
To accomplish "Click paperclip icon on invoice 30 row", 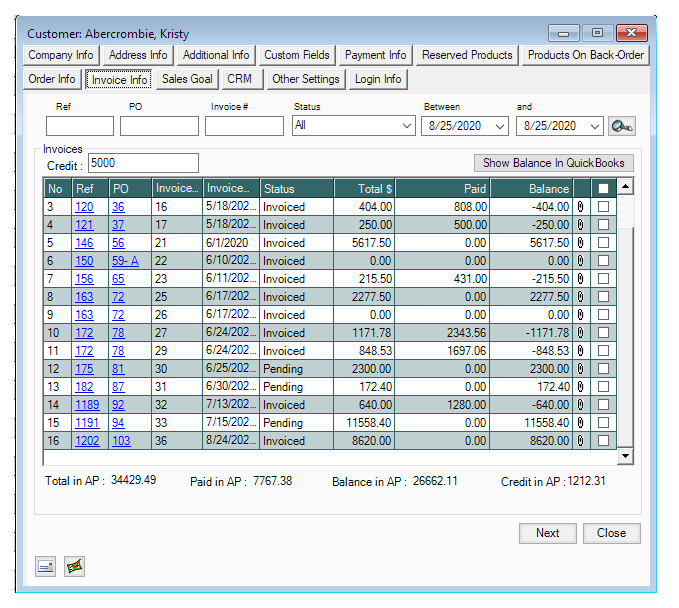I will (x=580, y=369).
